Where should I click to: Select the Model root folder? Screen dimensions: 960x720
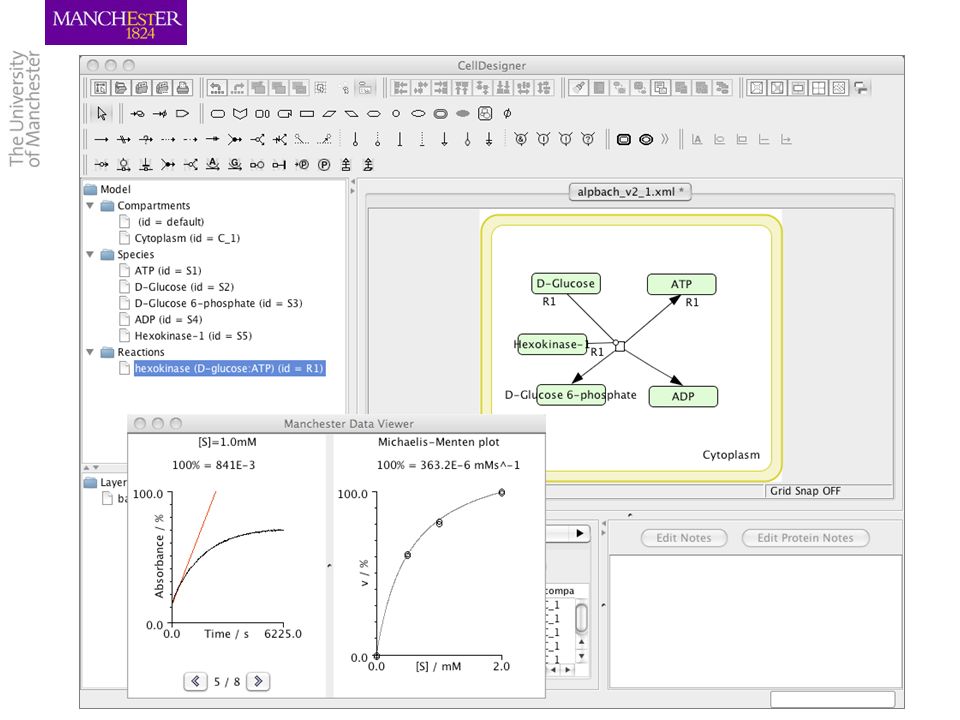[115, 189]
